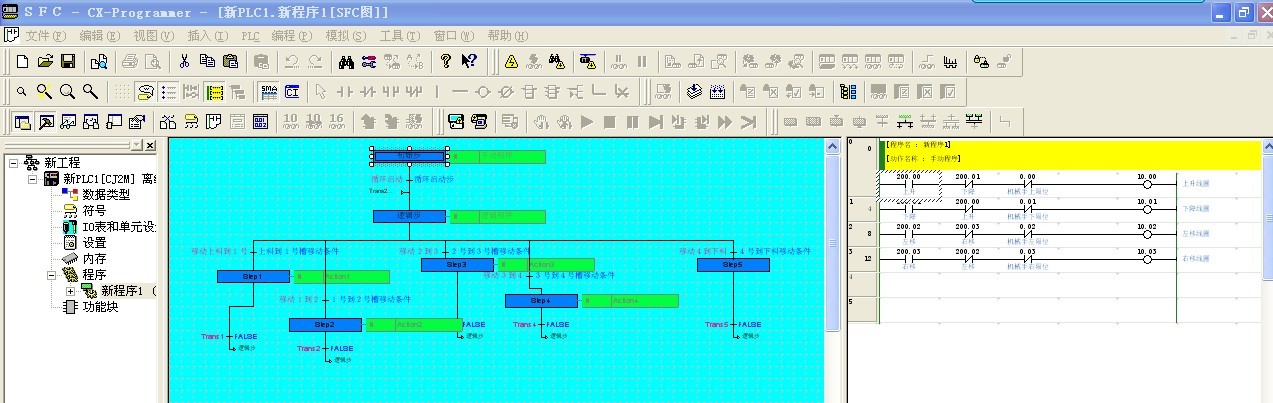
Task: Select the Step3 block in SFC diagram
Action: 457,265
